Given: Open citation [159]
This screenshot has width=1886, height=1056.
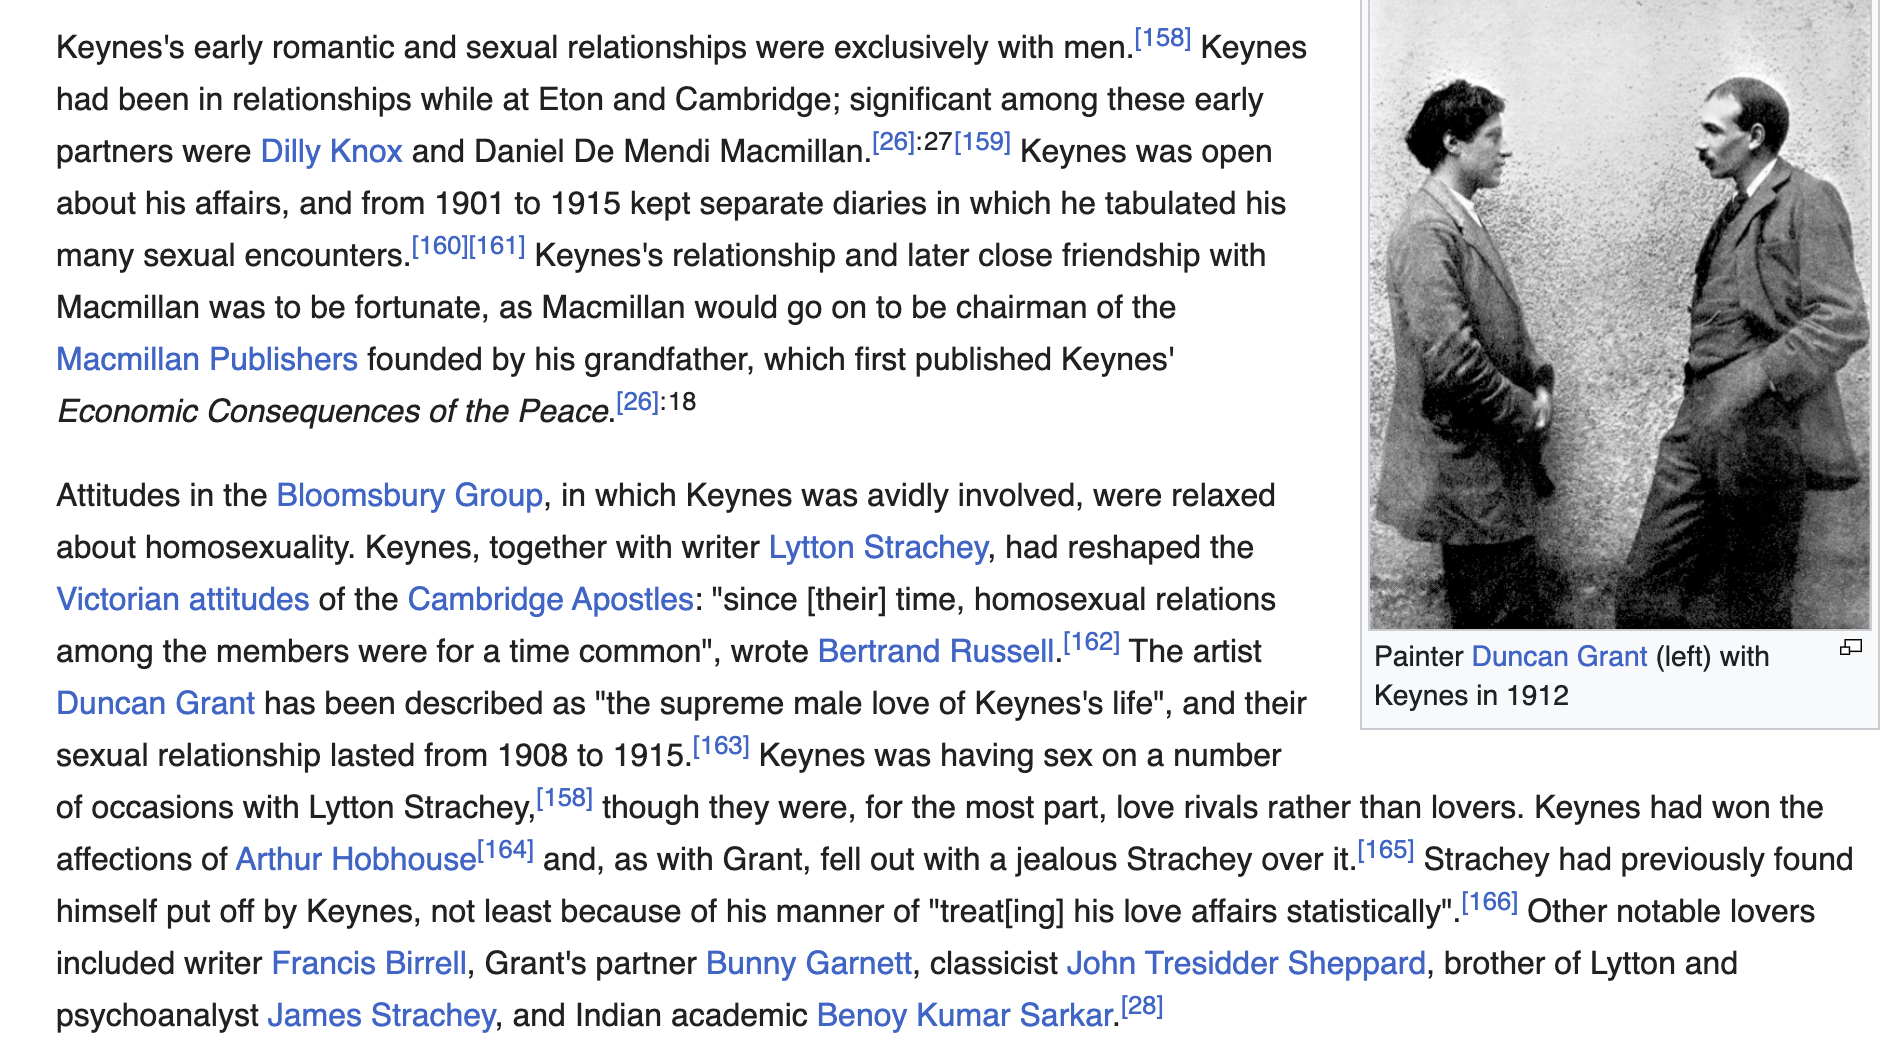Looking at the screenshot, I should (982, 143).
